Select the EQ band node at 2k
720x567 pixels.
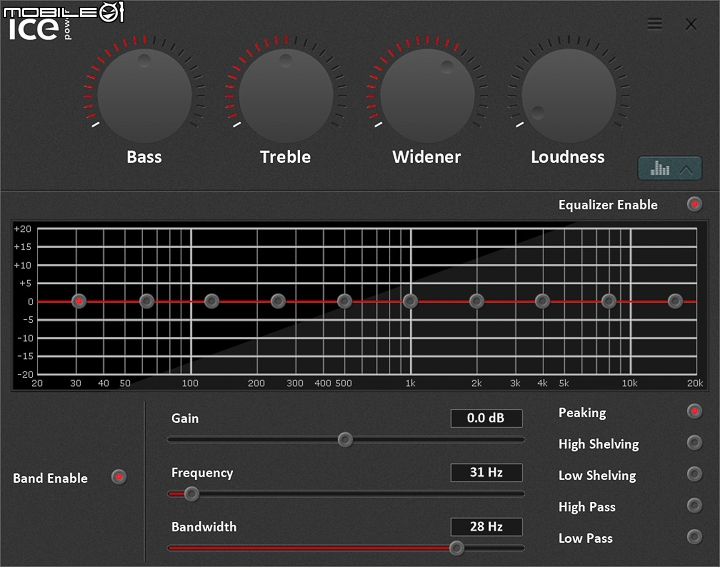click(x=477, y=301)
